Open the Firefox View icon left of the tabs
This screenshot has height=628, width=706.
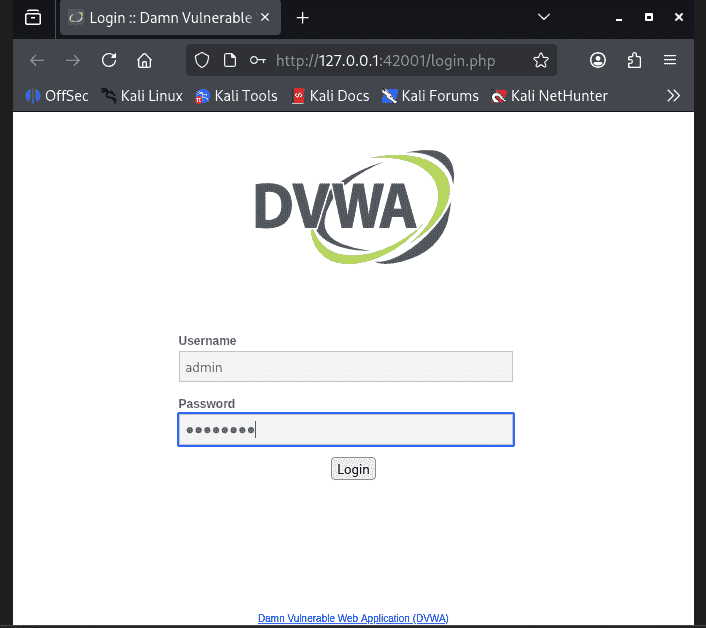point(33,18)
